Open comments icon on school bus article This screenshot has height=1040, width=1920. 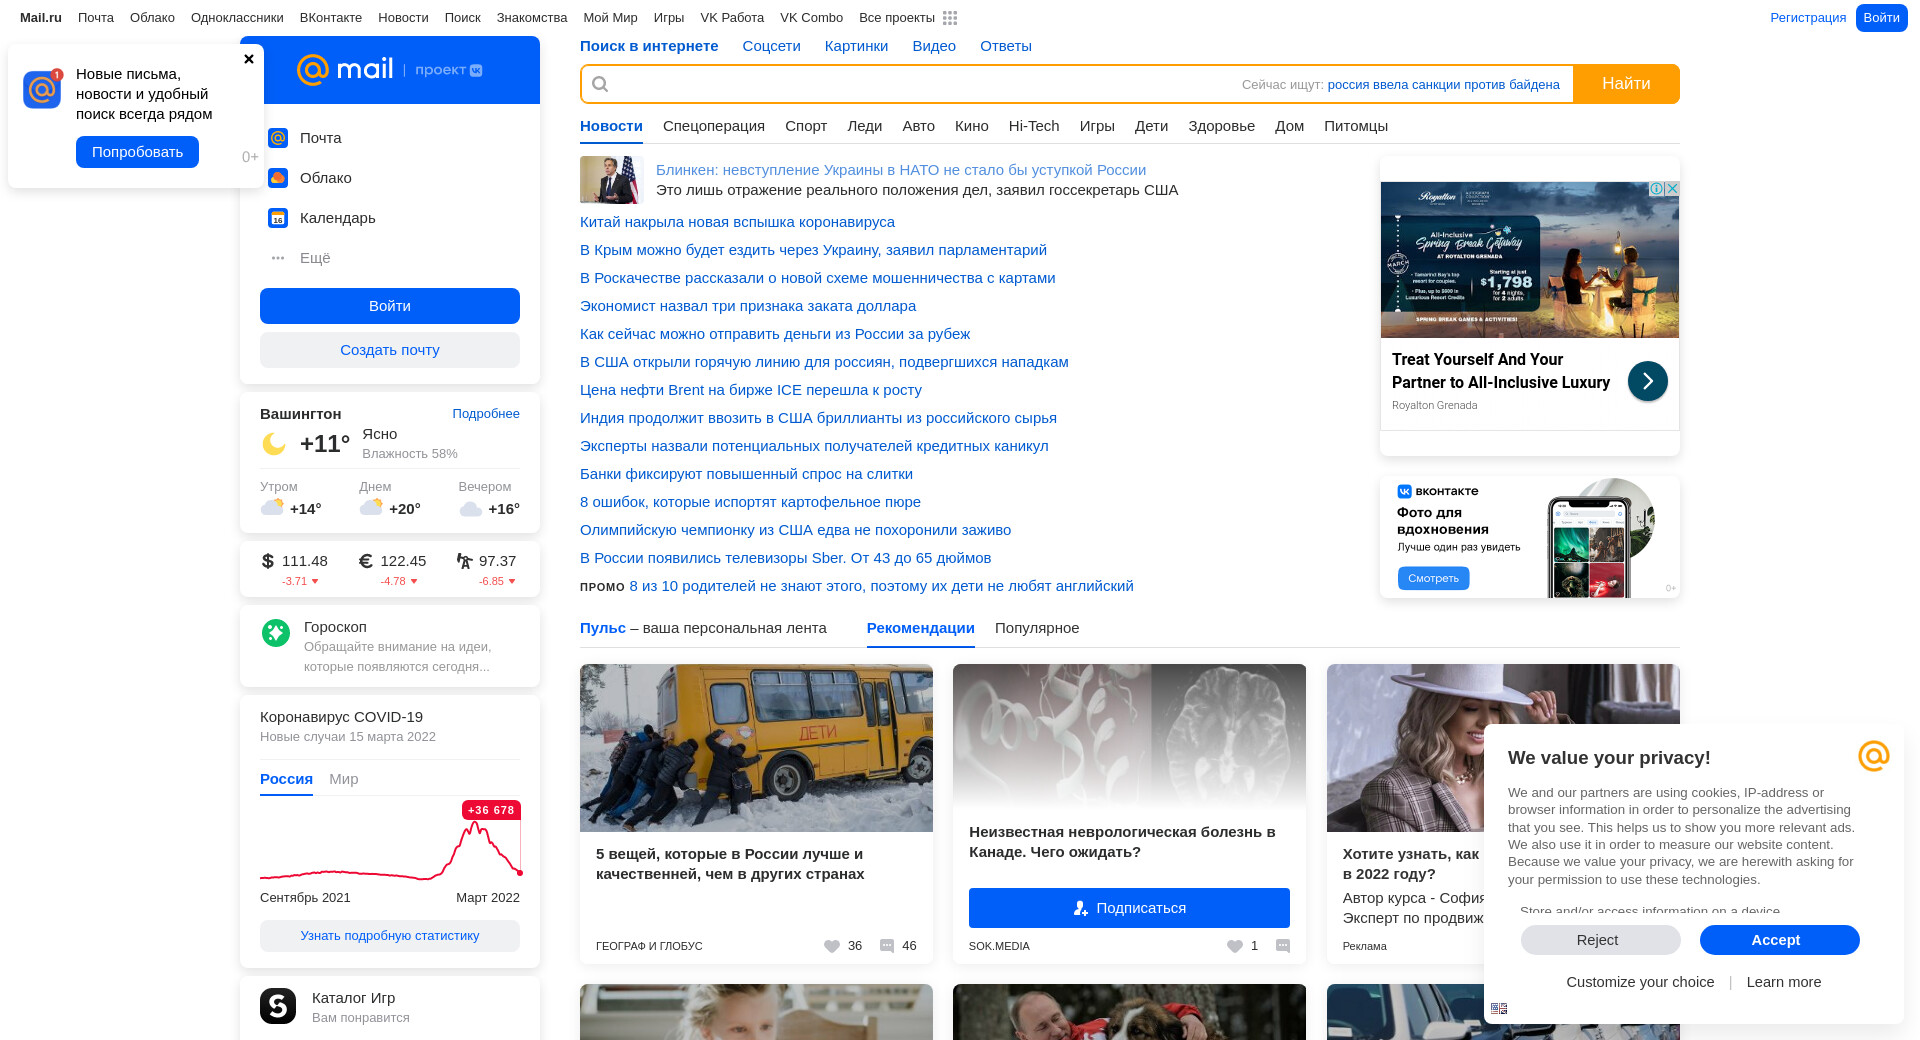pyautogui.click(x=887, y=946)
